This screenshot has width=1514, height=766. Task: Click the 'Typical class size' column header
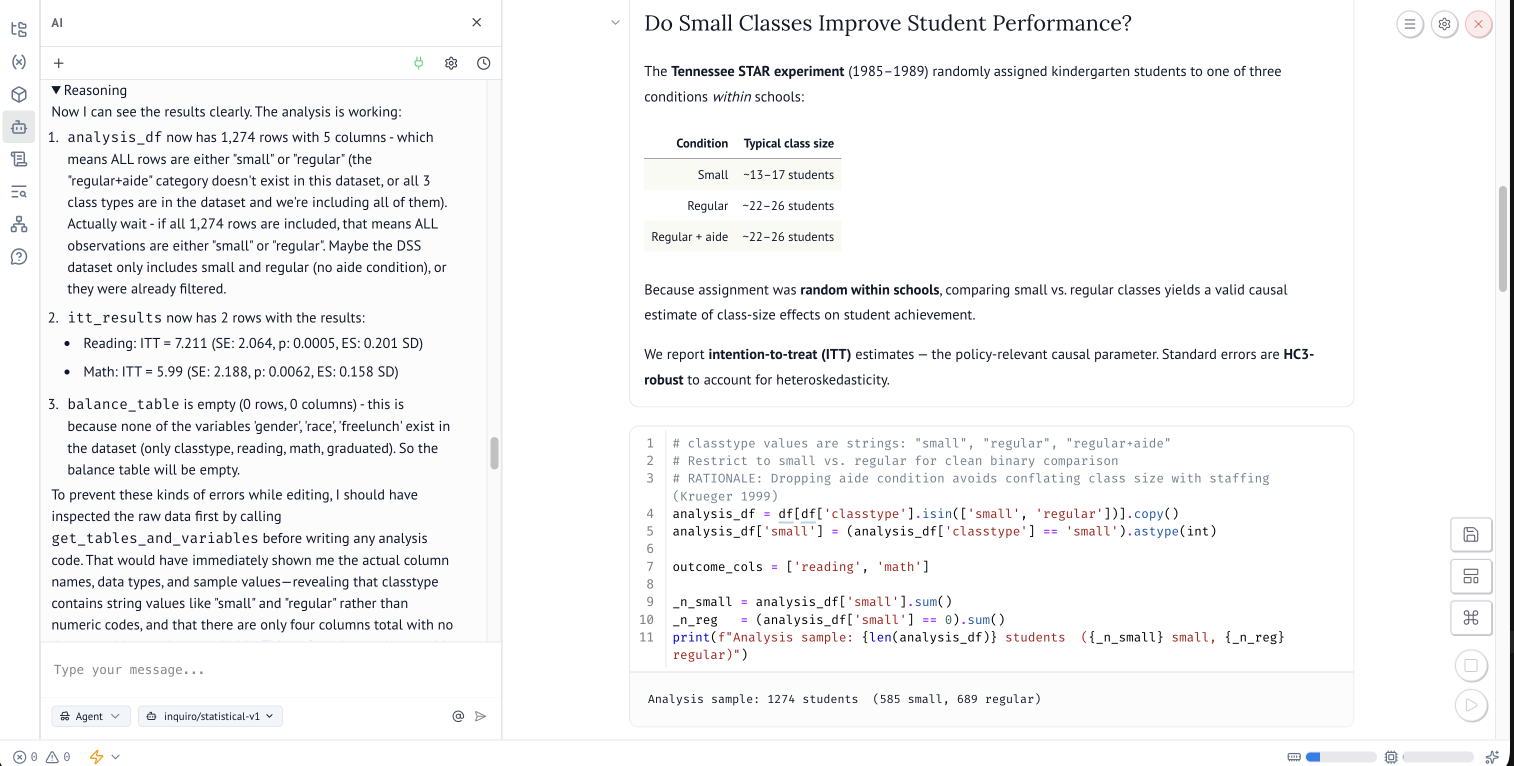[x=789, y=144]
